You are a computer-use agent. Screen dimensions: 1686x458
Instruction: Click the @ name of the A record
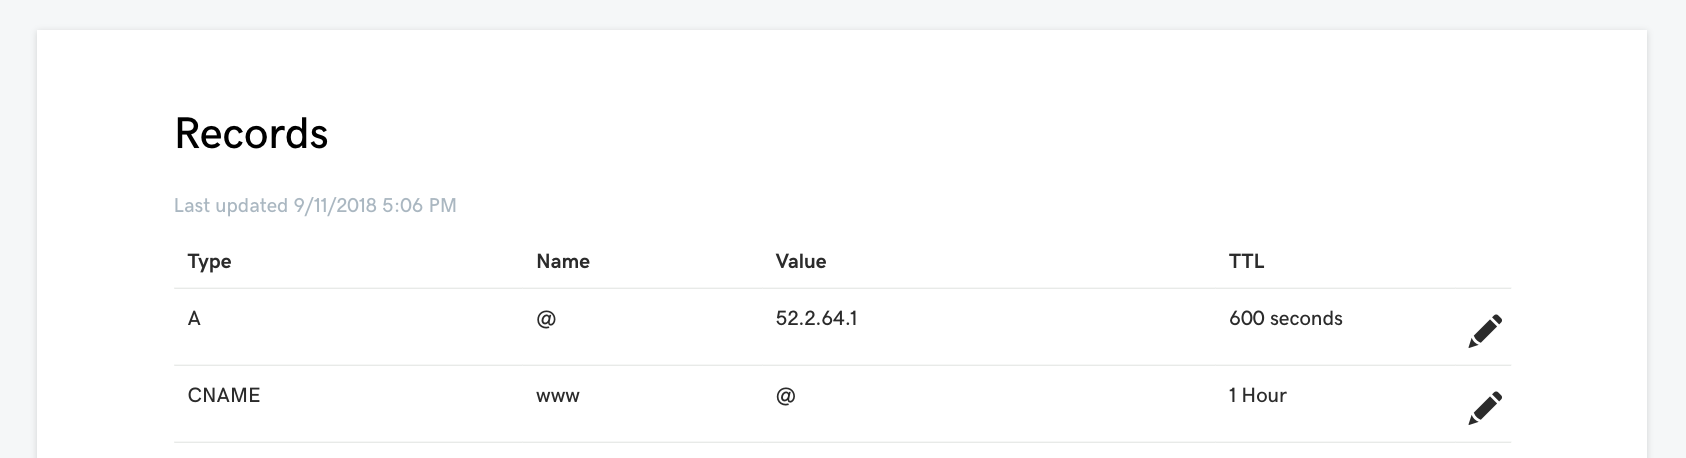point(546,320)
